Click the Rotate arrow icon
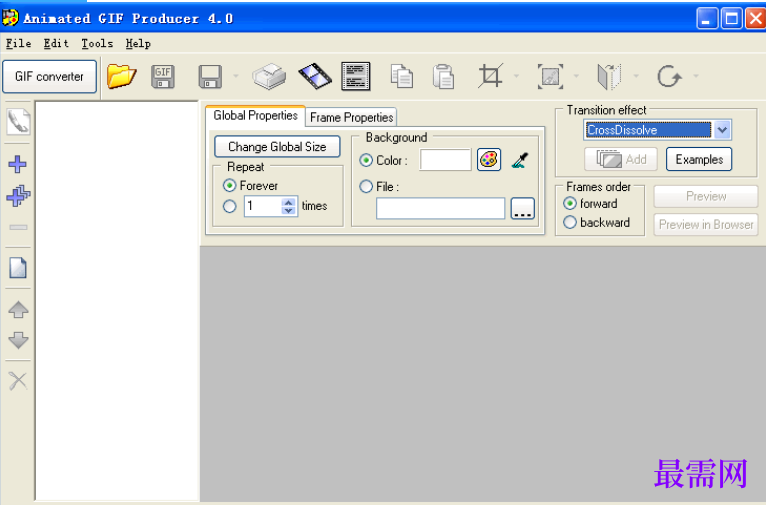This screenshot has width=766, height=505. click(669, 76)
